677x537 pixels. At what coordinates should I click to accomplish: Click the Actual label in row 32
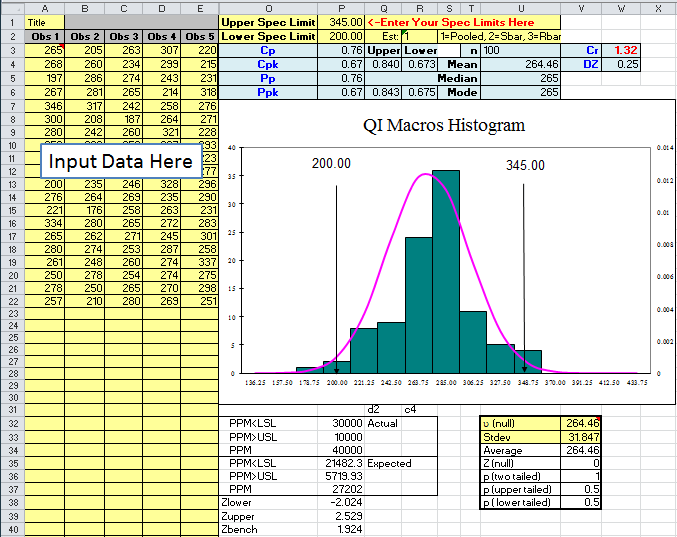coord(382,423)
